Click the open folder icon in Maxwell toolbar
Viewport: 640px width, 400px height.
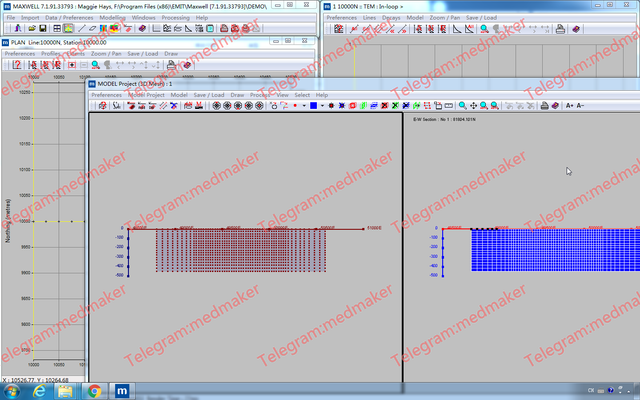point(32,29)
